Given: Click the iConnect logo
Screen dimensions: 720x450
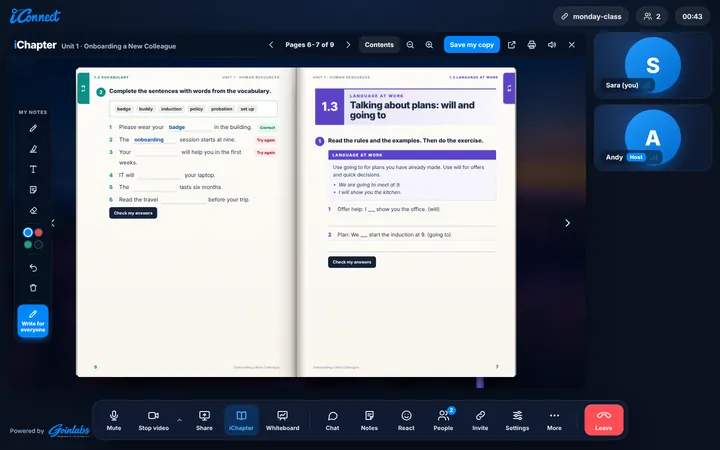Looking at the screenshot, I should click(35, 16).
